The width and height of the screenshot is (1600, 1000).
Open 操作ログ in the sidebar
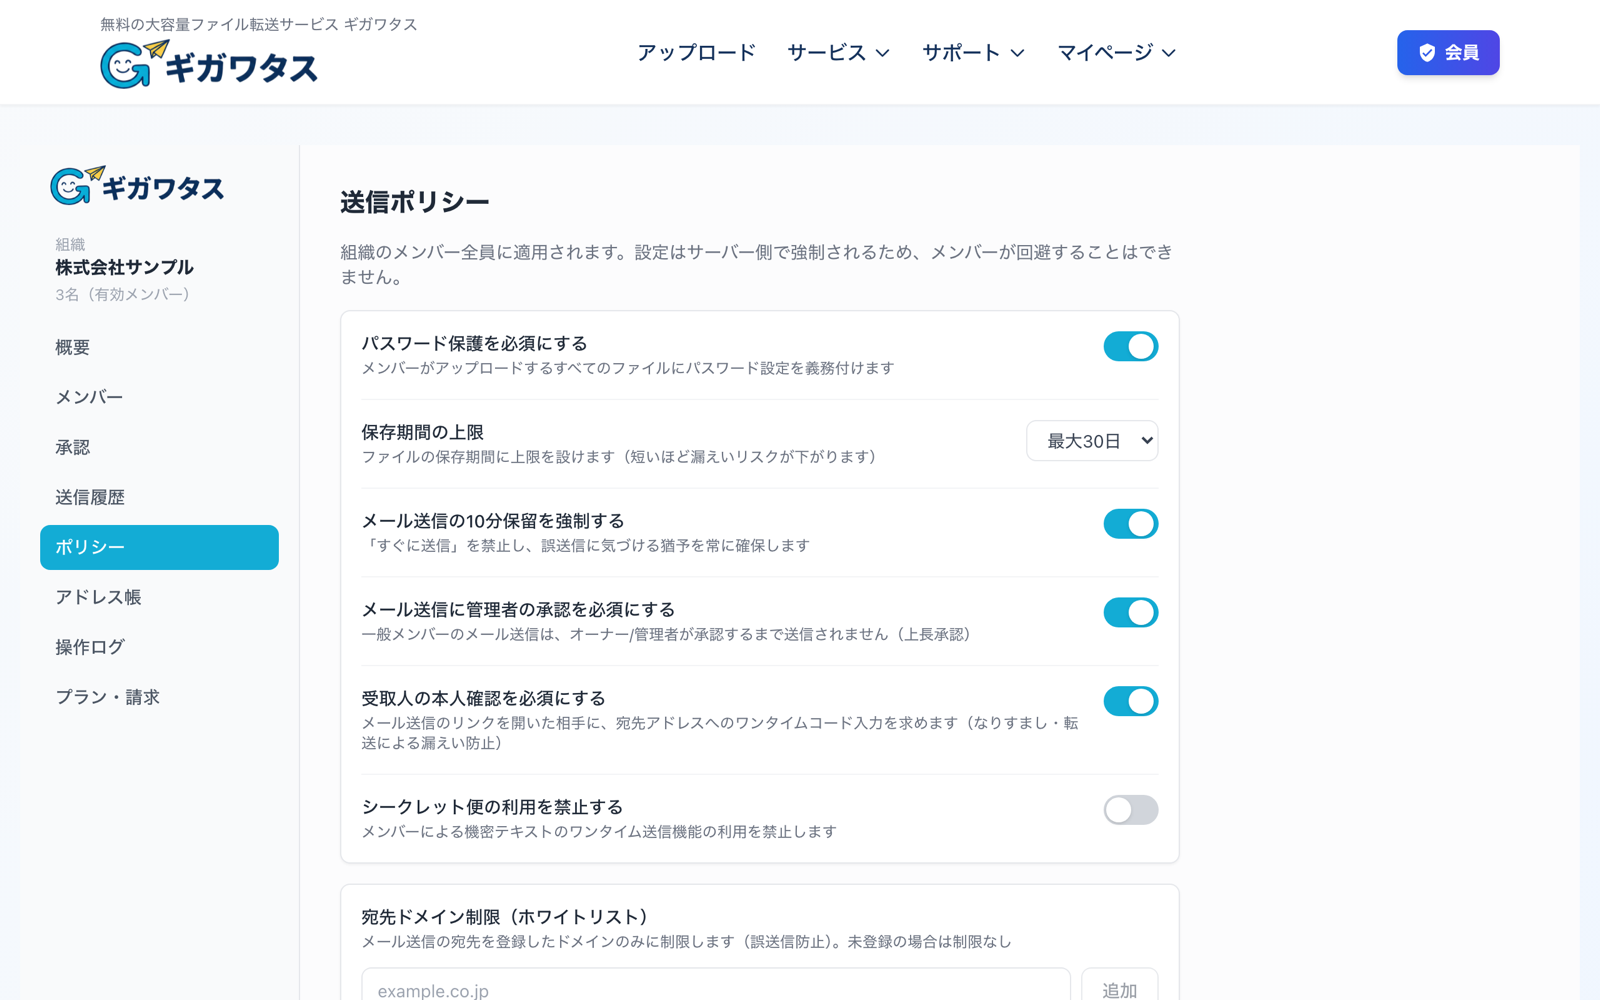click(159, 647)
